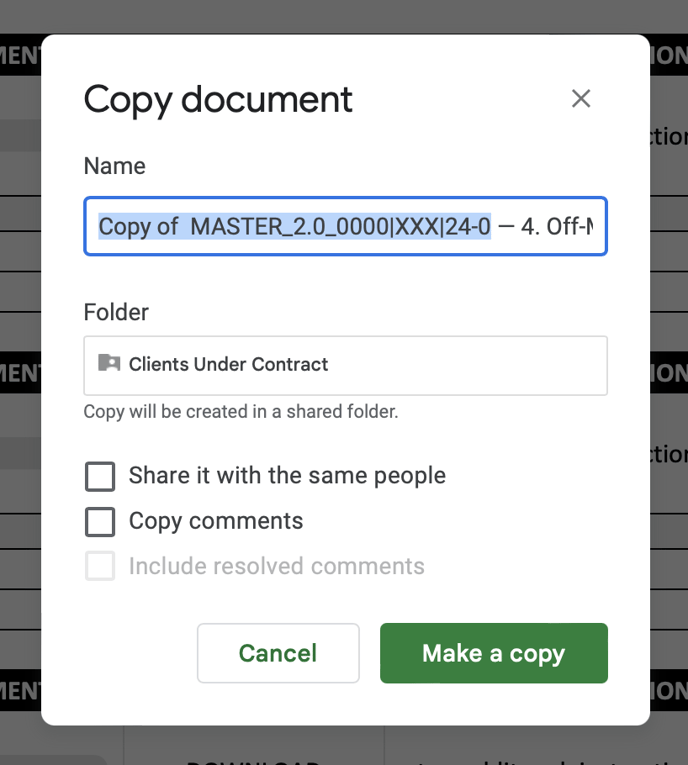Image resolution: width=688 pixels, height=765 pixels.
Task: Click 'Copy will be created in a shared folder' note
Action: 240,412
